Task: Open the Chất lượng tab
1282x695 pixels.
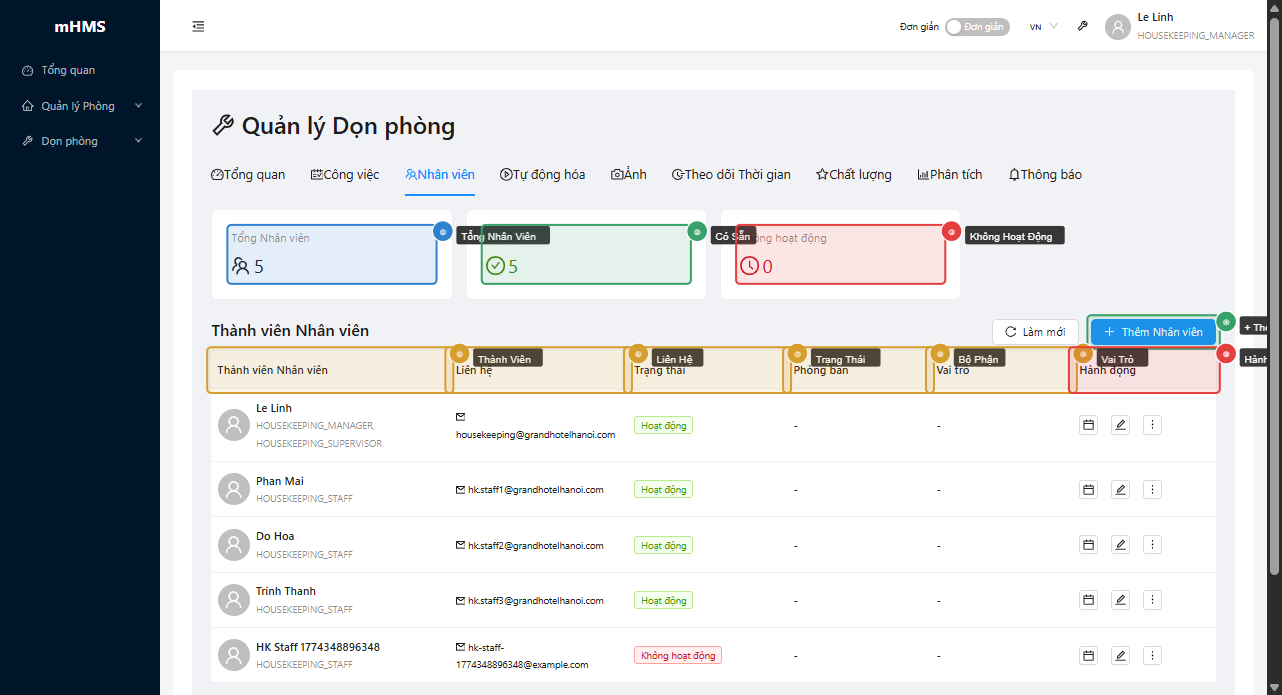Action: 853,175
